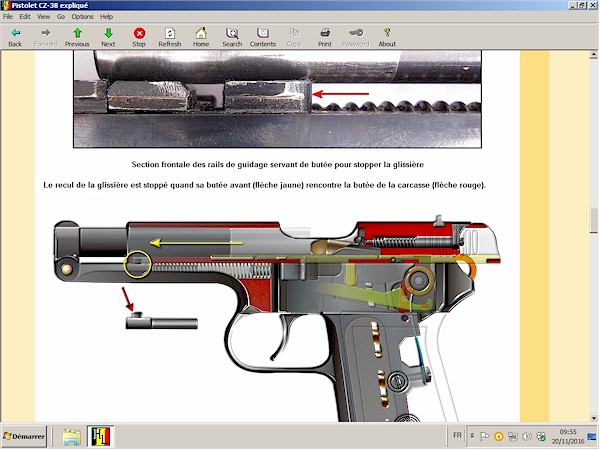Return to the Home page
600x450 pixels.
tap(201, 37)
